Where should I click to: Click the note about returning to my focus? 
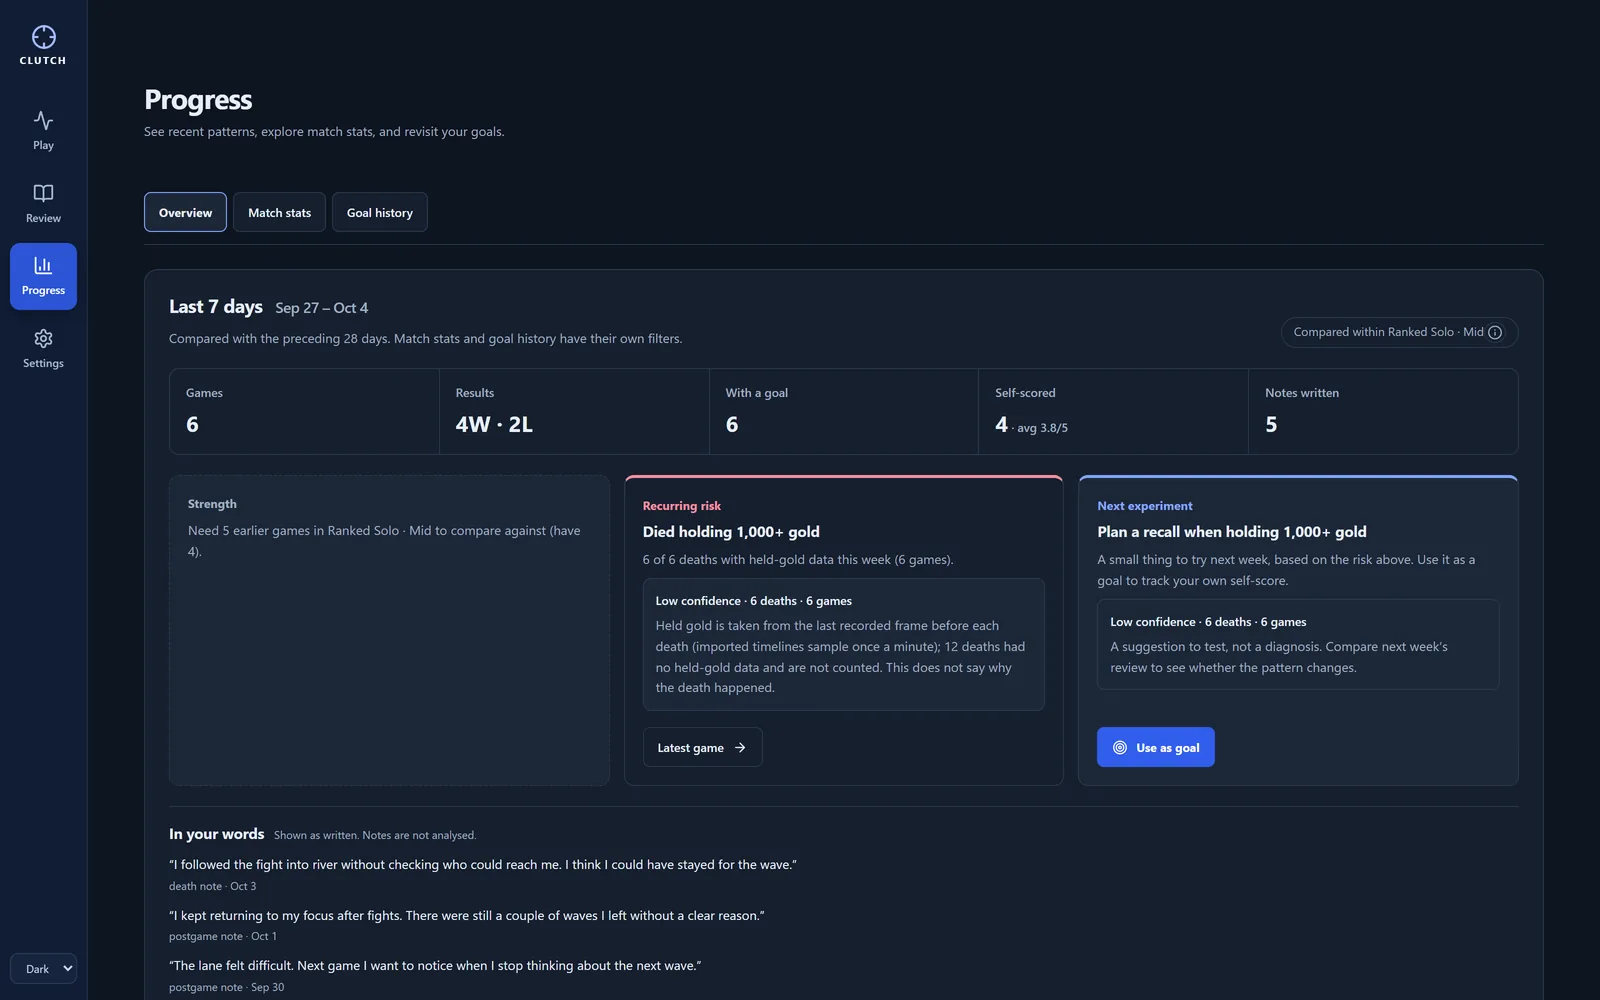click(x=467, y=915)
